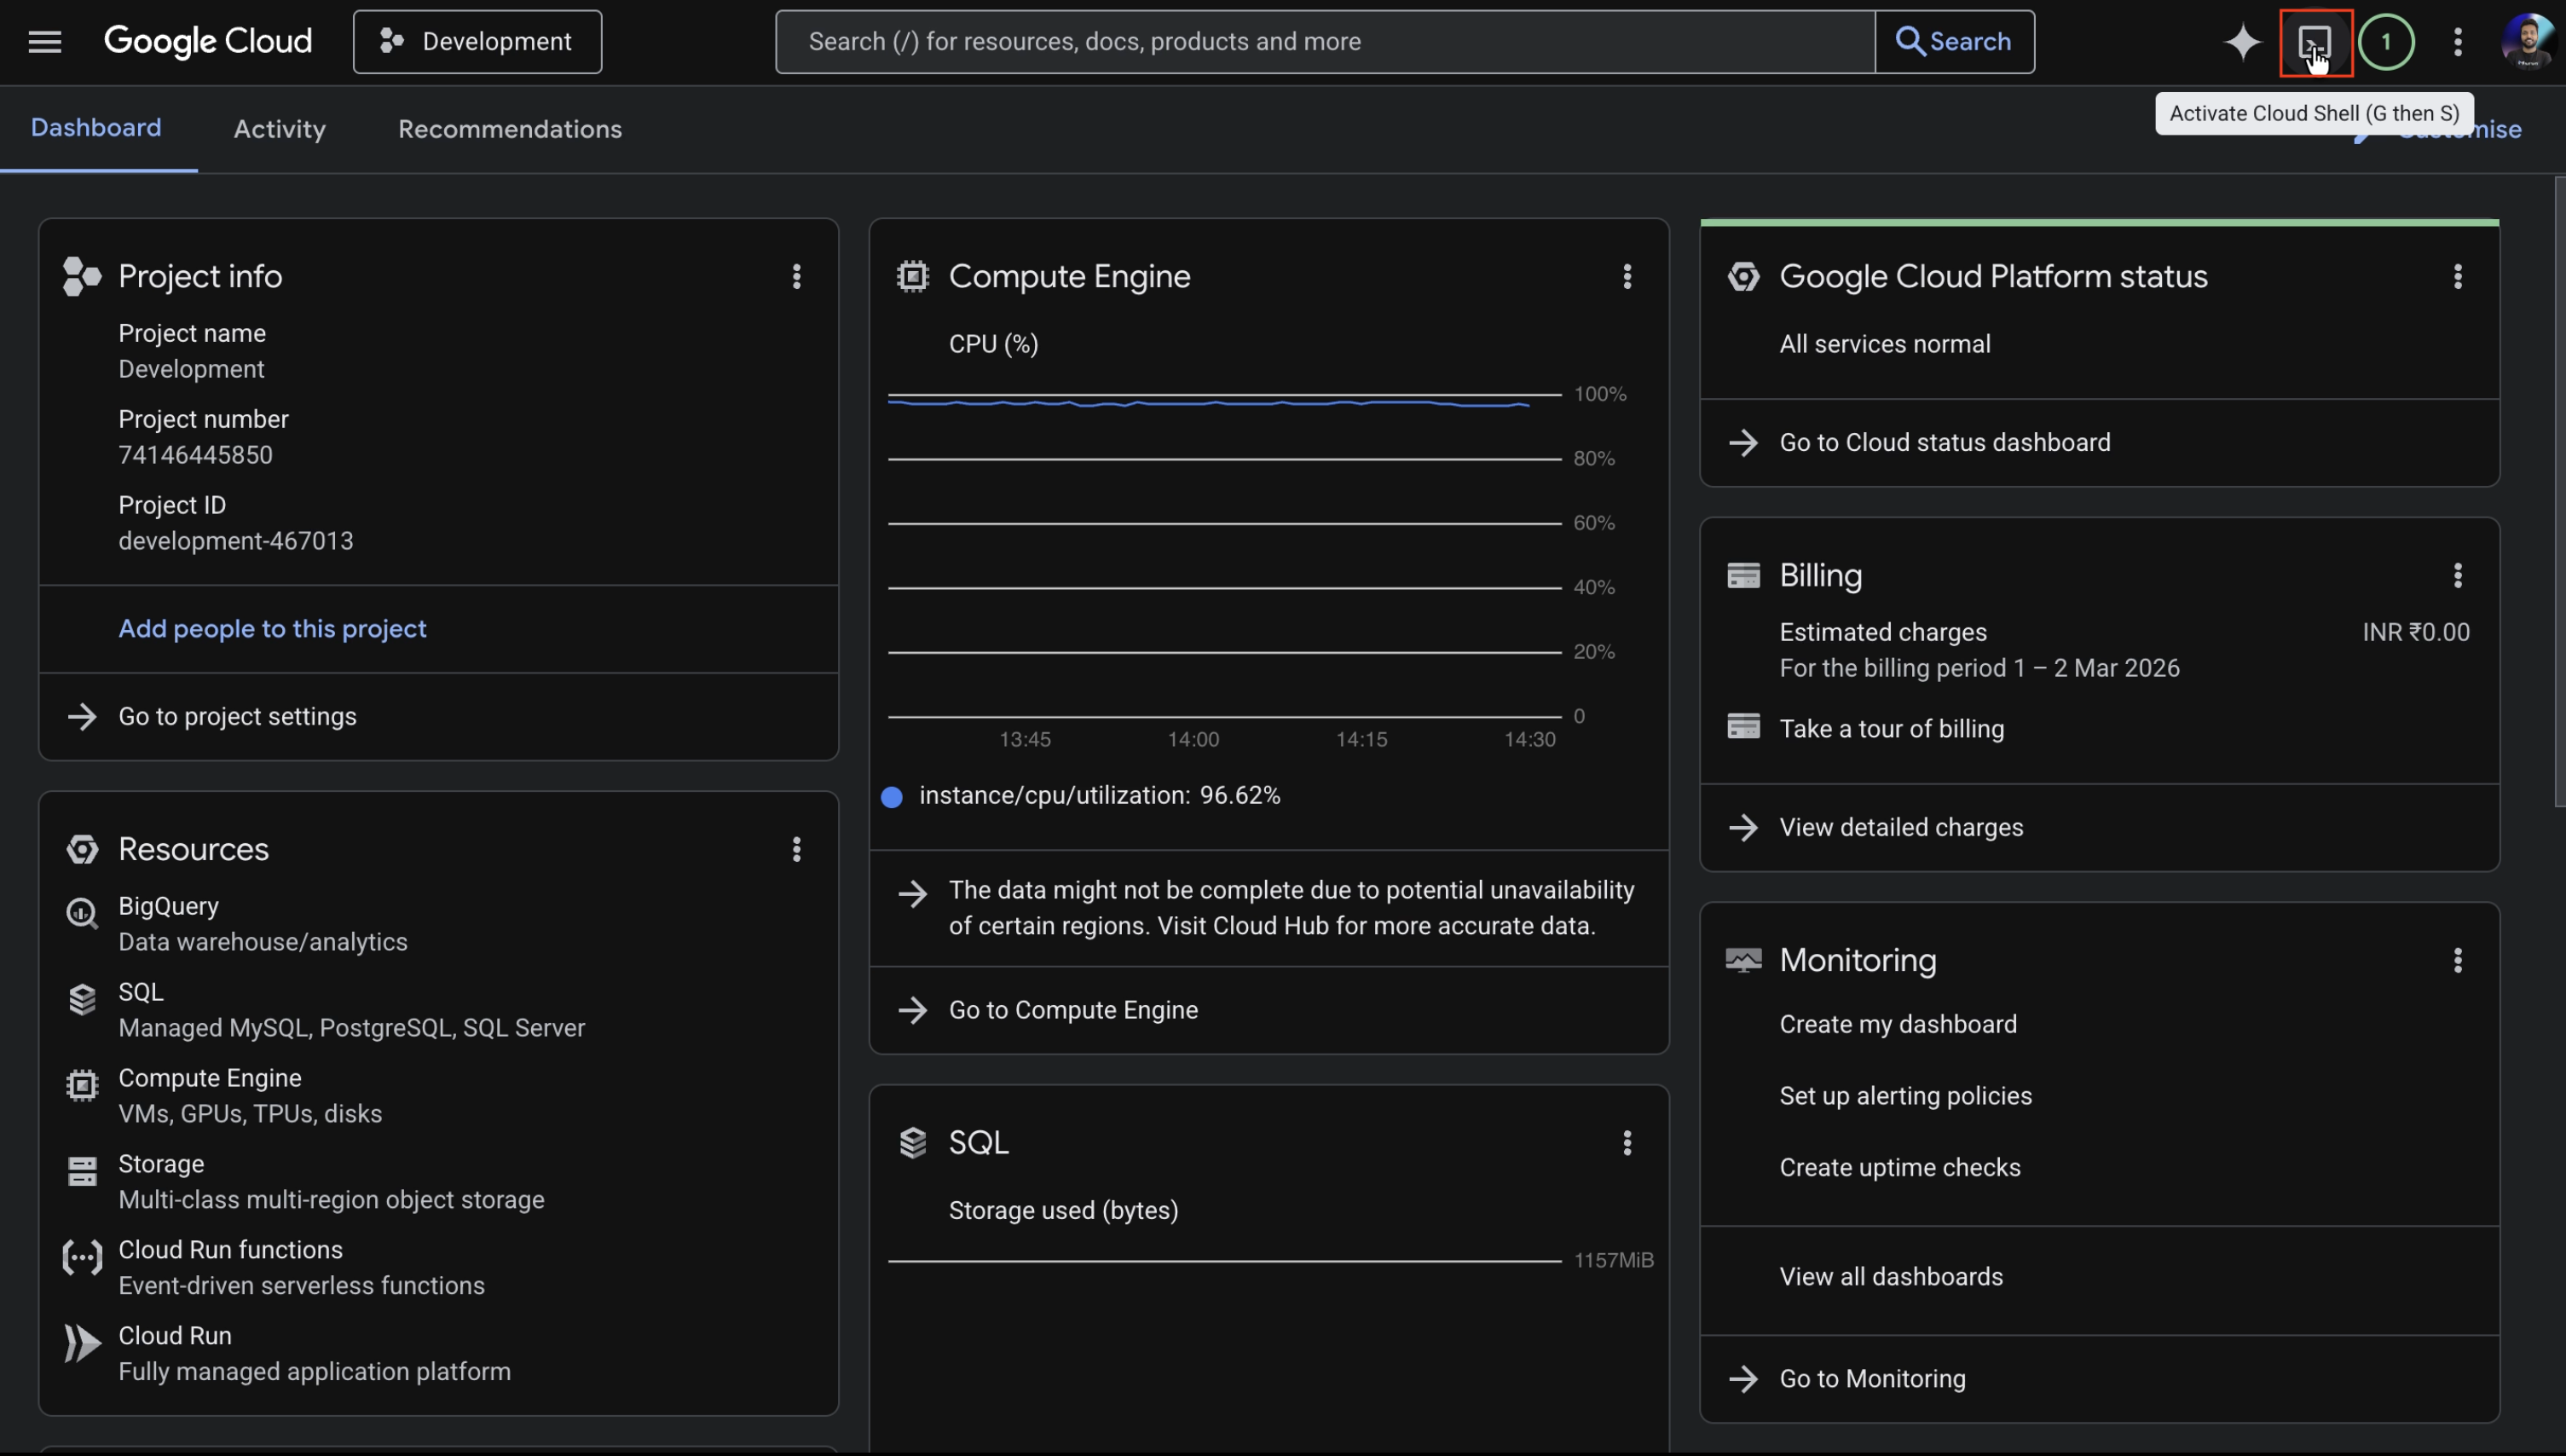Viewport: 2566px width, 1456px height.
Task: Open the Storage resource entry
Action: (x=331, y=1181)
